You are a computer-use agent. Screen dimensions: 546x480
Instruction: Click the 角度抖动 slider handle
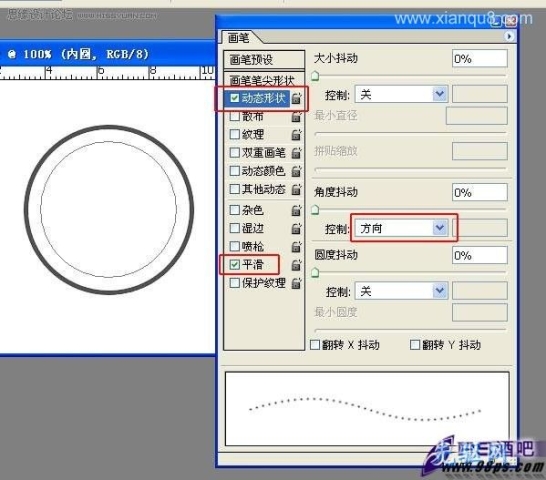point(315,209)
